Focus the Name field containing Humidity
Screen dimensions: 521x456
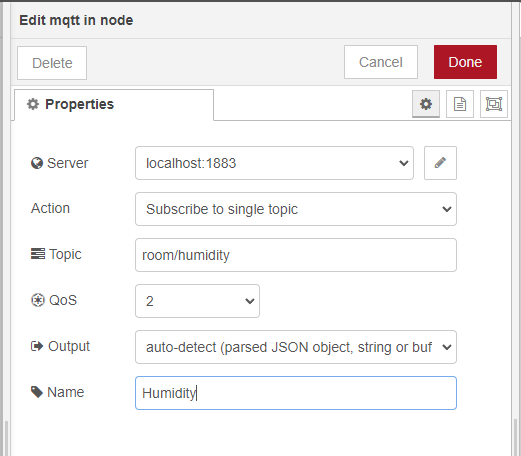click(296, 393)
